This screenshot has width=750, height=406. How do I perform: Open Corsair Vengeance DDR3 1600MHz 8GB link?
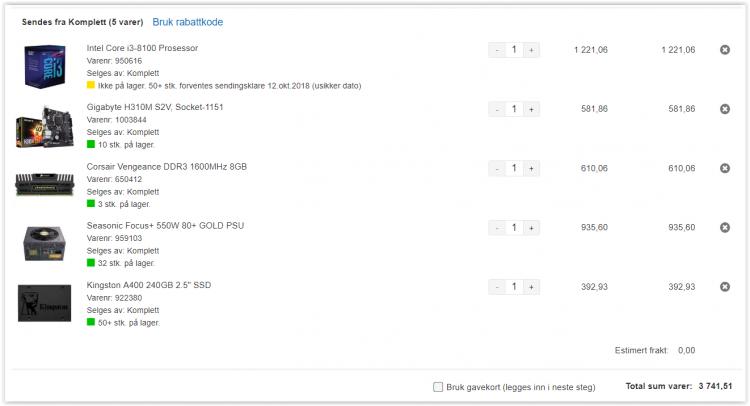166,166
